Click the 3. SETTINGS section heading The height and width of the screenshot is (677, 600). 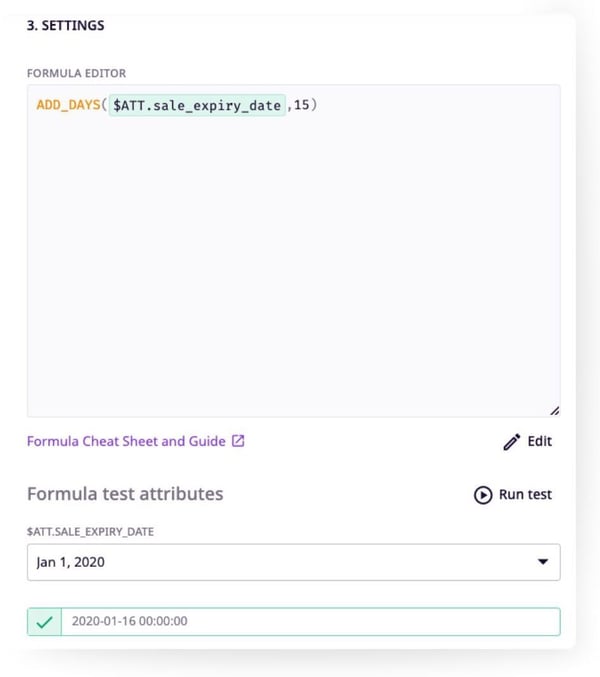(66, 25)
